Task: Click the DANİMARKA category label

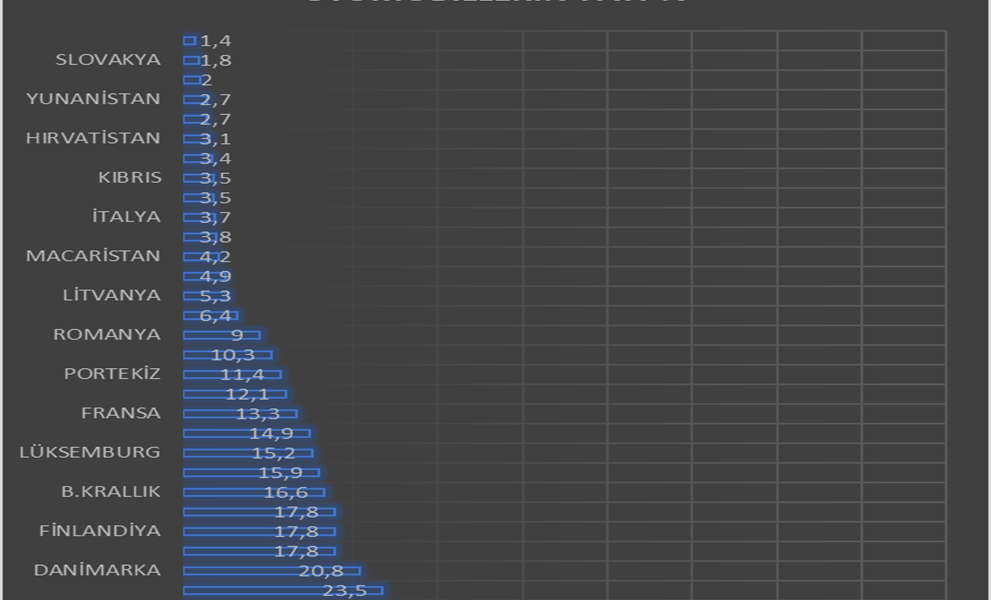Action: point(97,570)
